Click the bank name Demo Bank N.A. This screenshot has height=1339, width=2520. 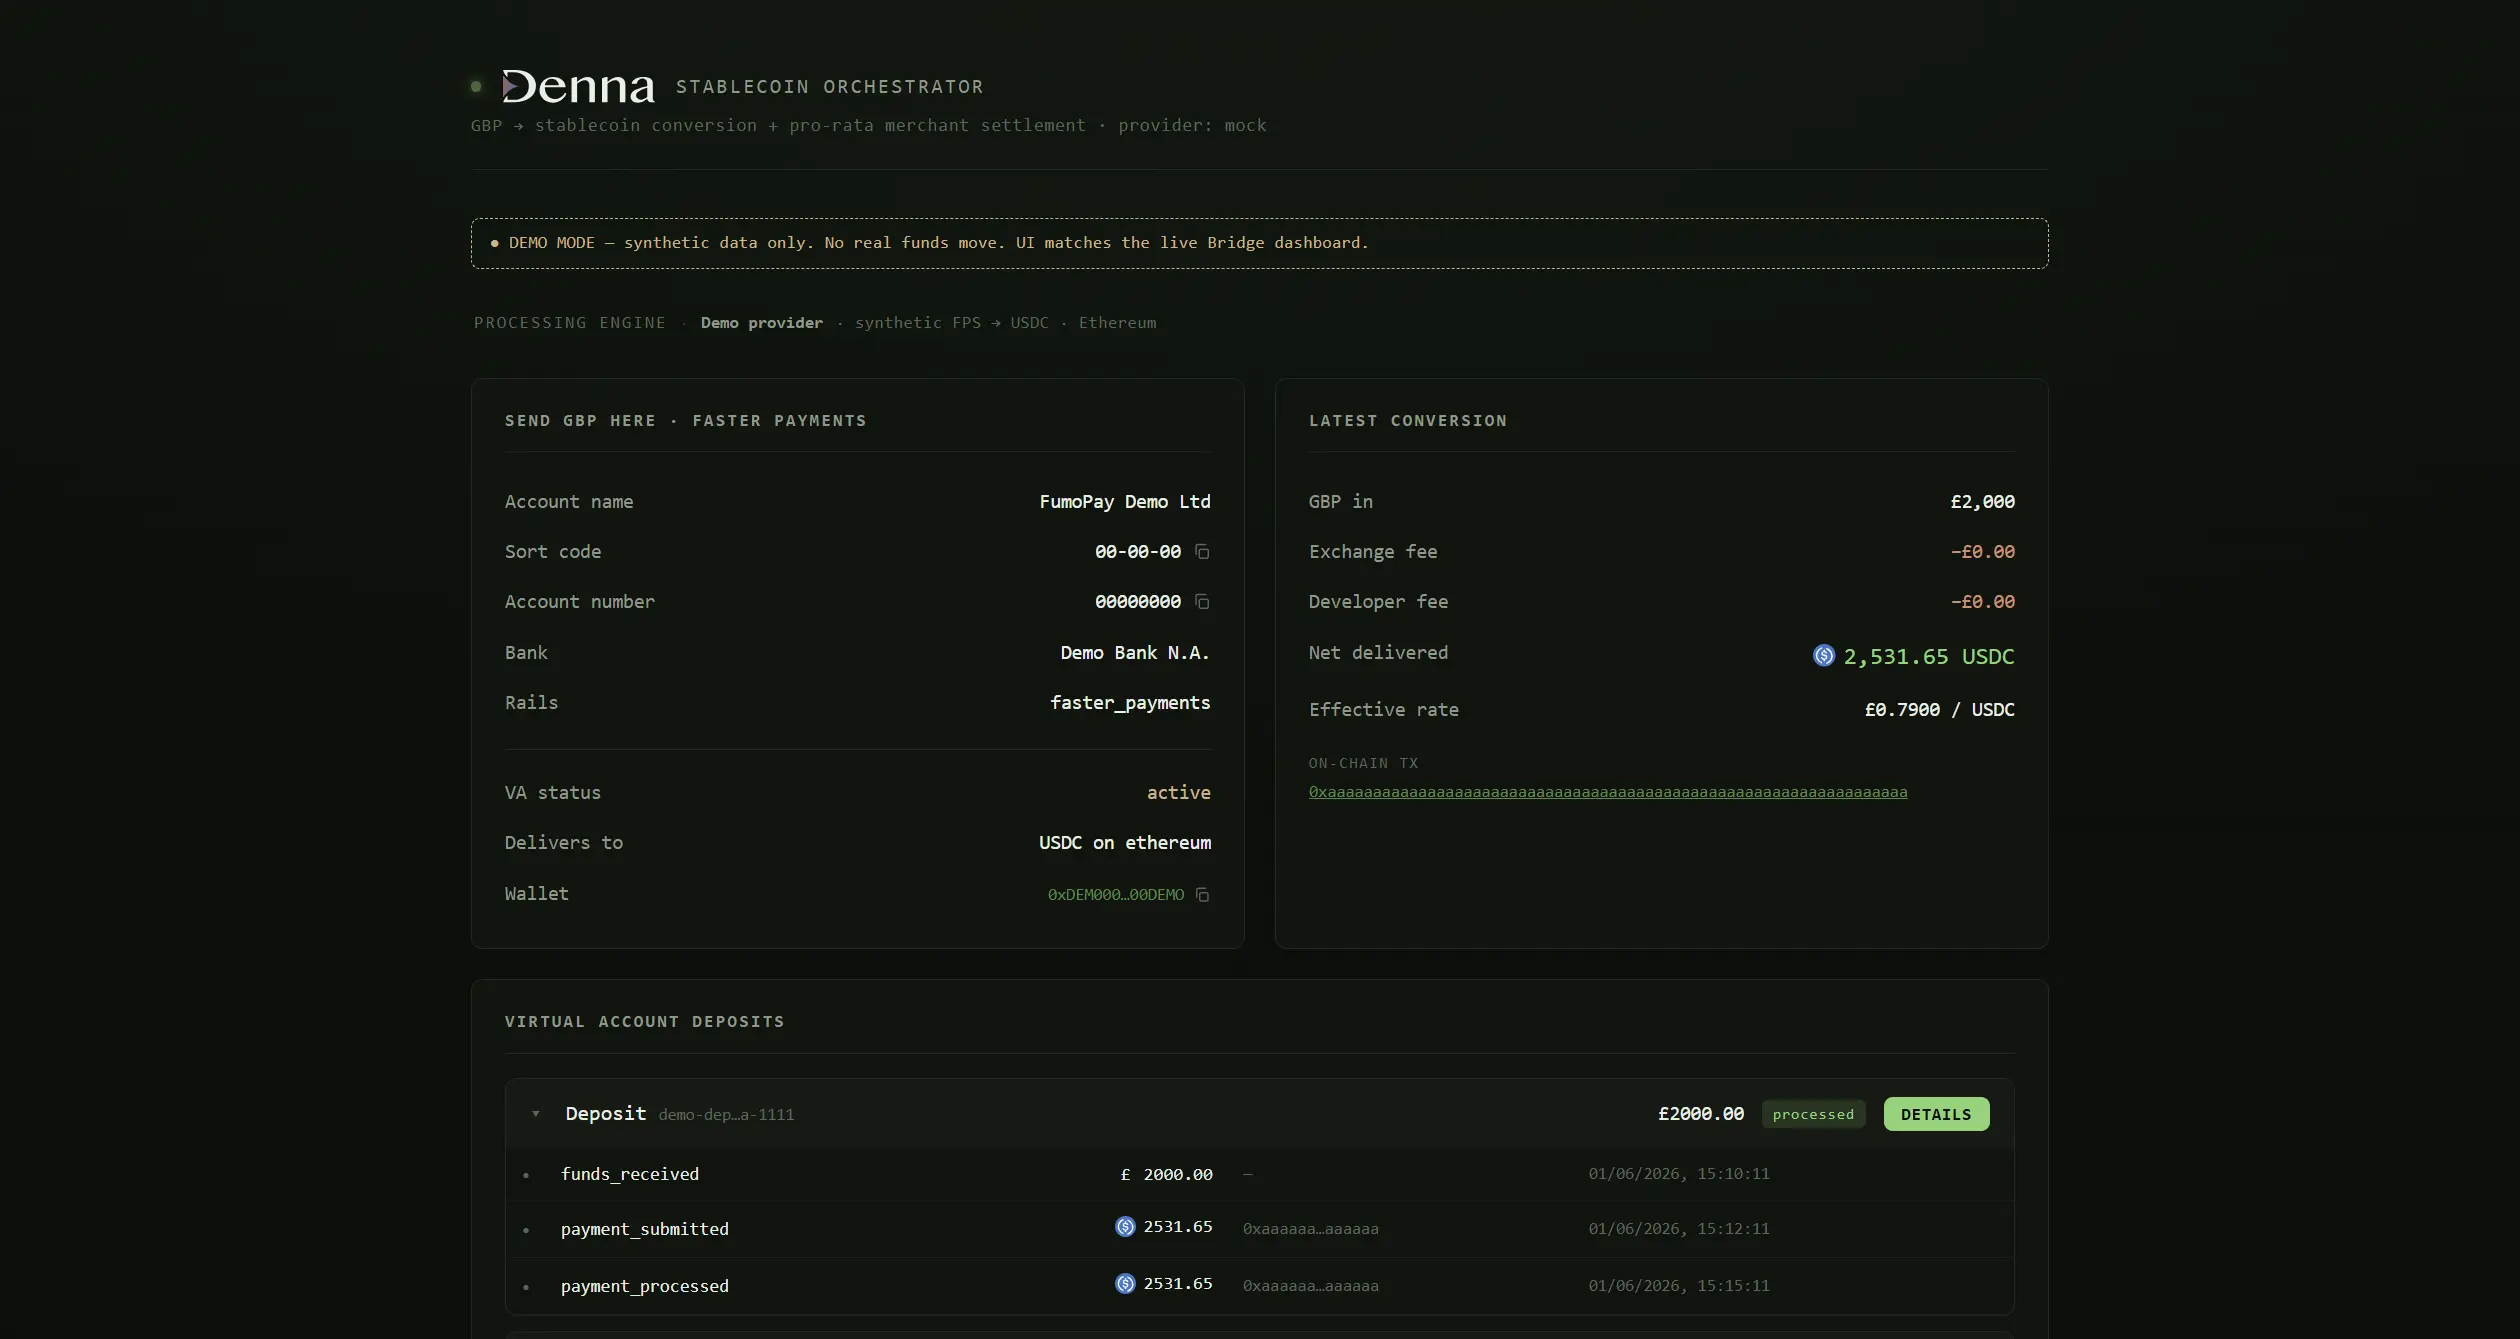coord(1135,653)
